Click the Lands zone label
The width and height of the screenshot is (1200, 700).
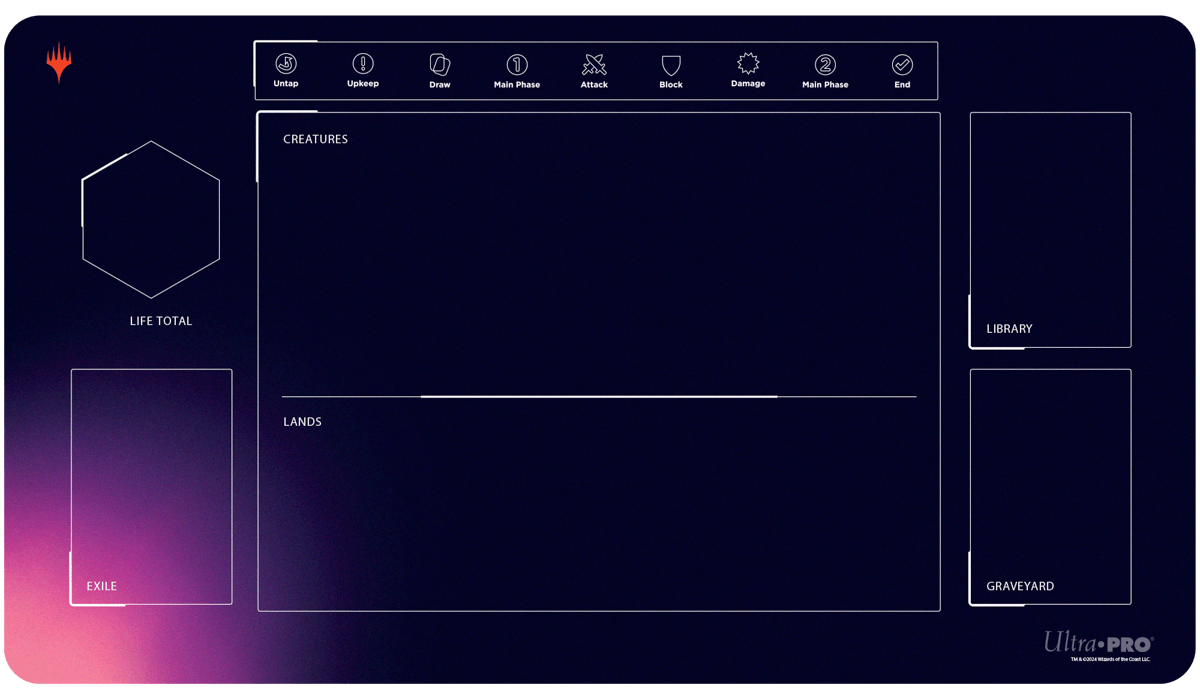(302, 422)
